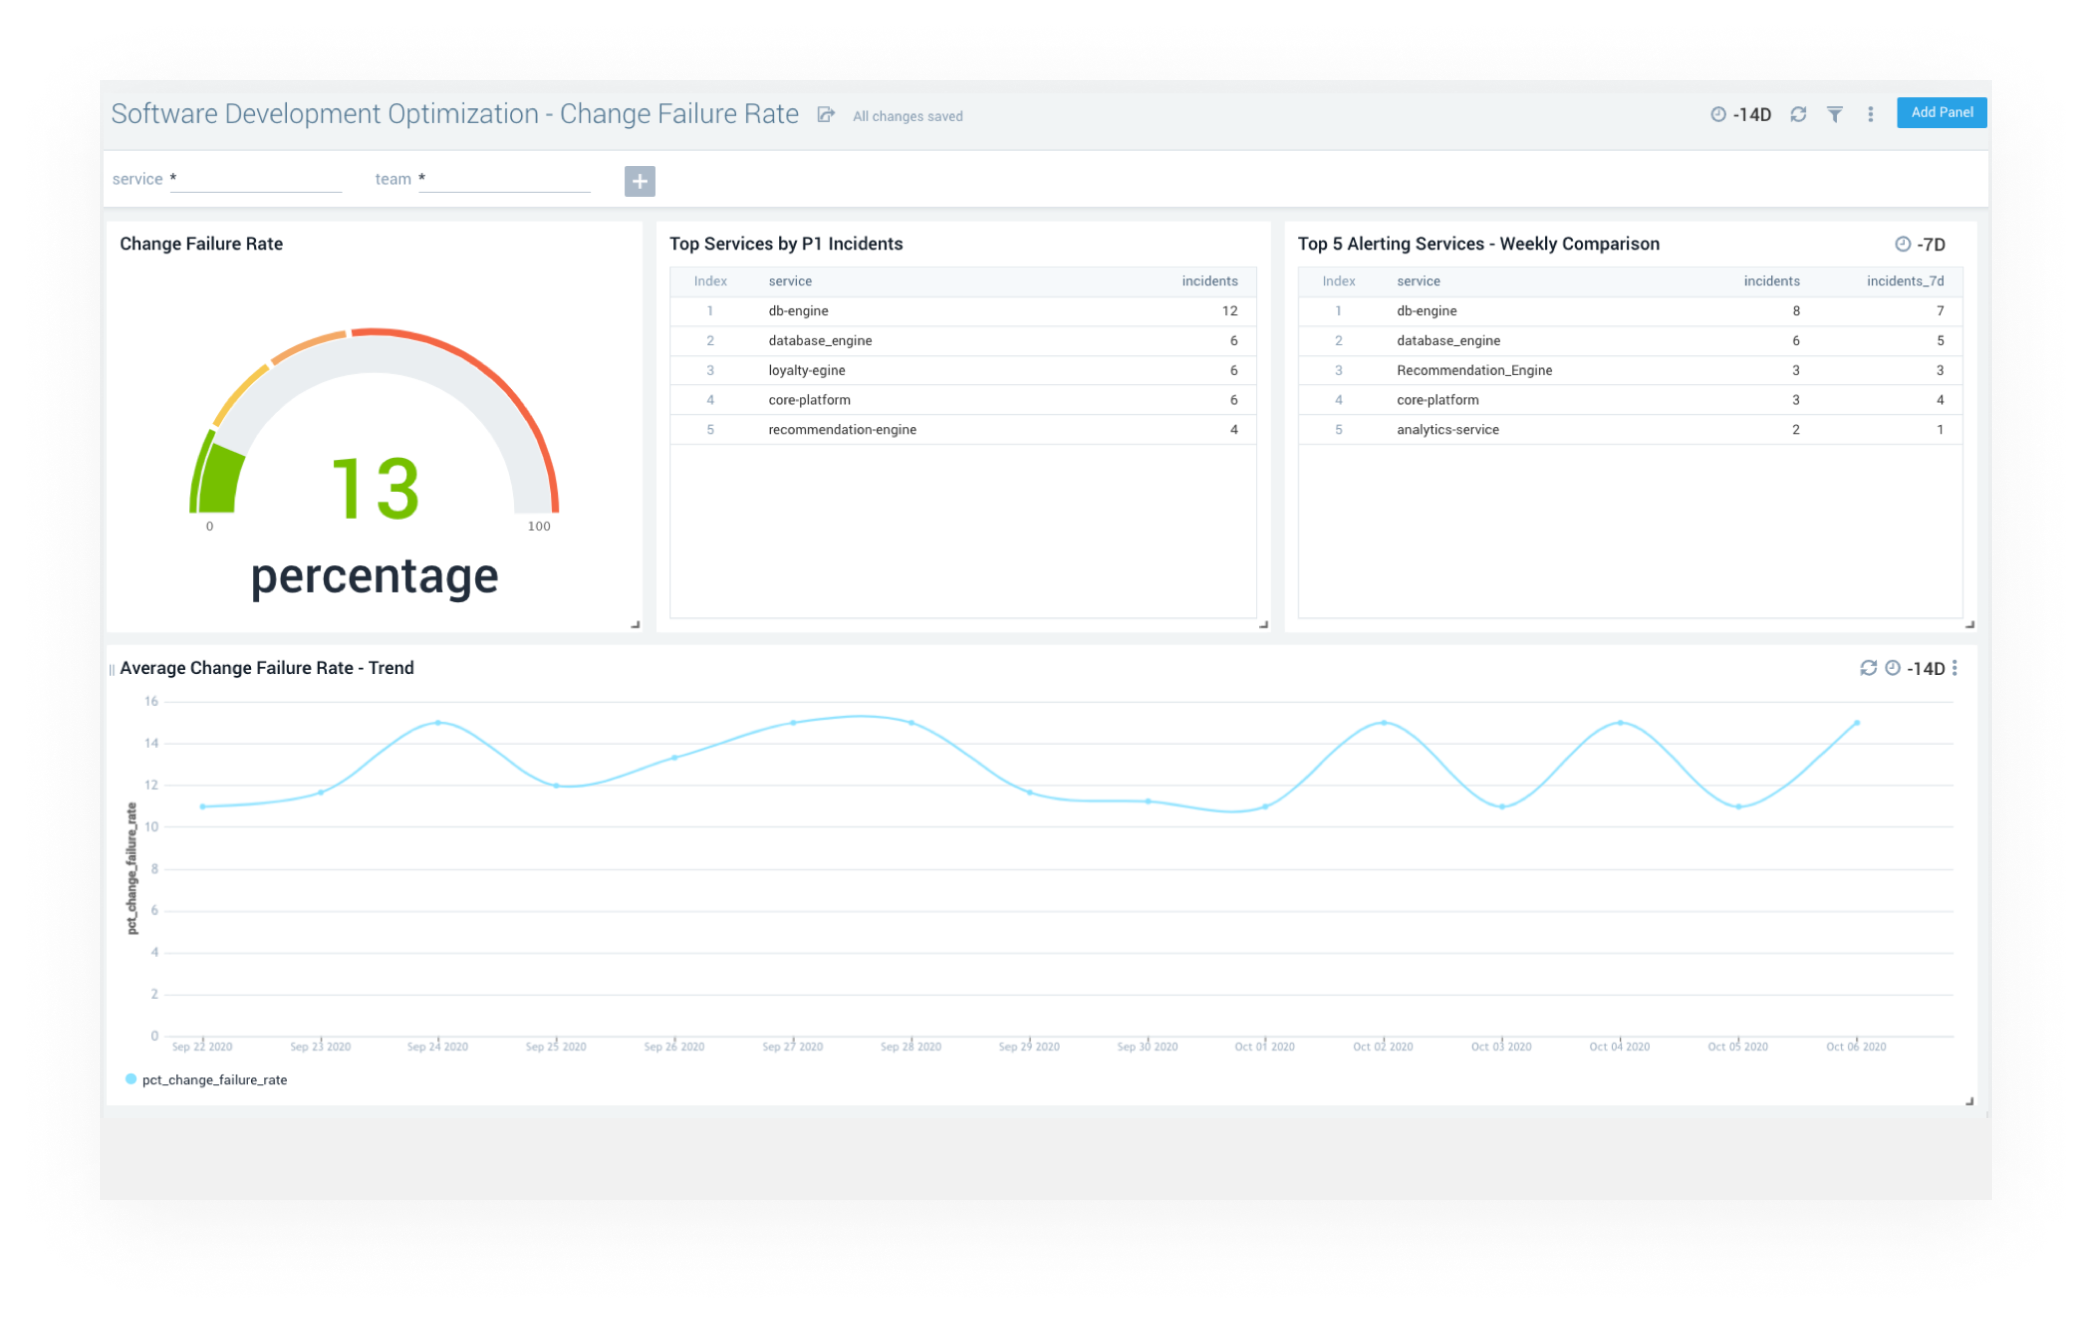
Task: Open the Trend panel kebab menu
Action: pyautogui.click(x=1955, y=668)
